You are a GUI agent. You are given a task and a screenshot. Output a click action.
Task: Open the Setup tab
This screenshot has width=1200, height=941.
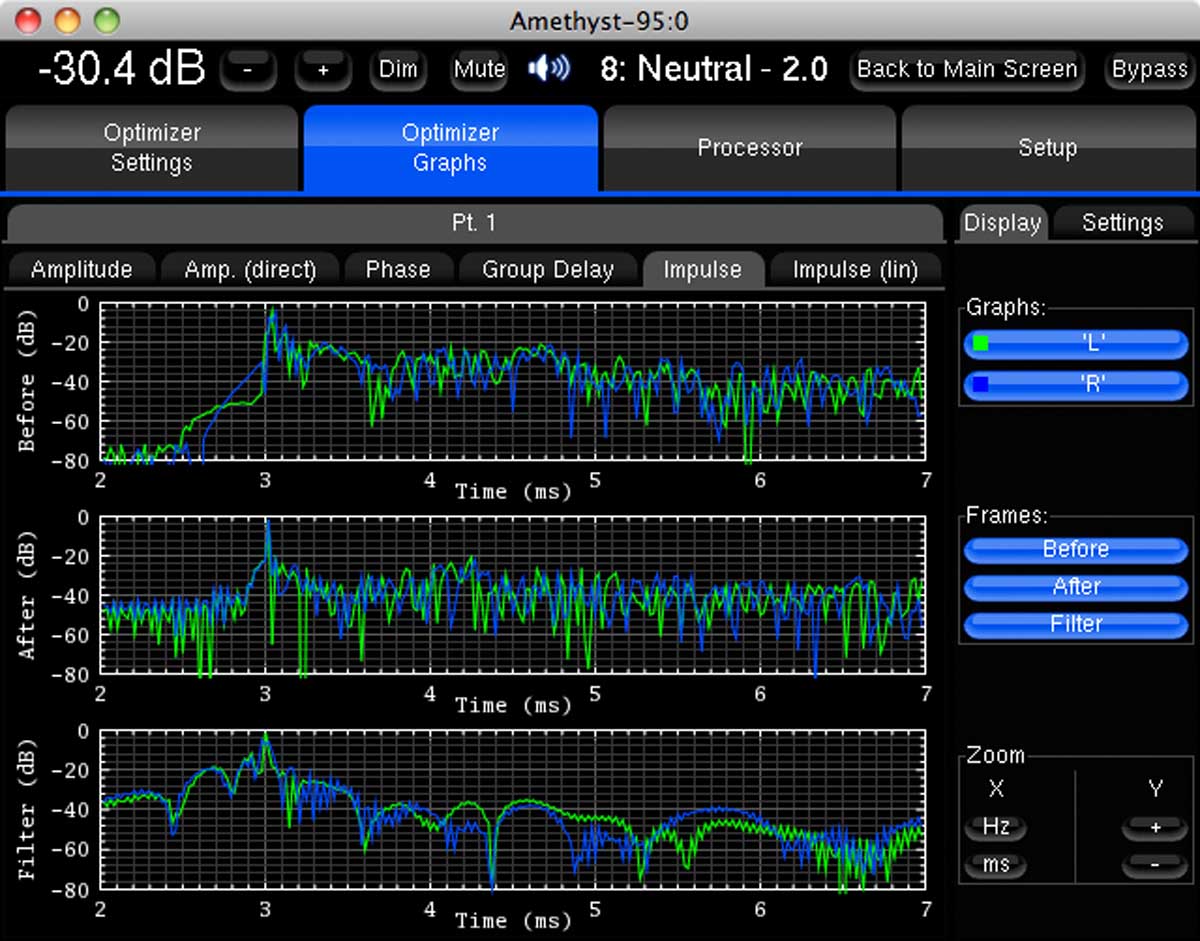tap(1047, 148)
